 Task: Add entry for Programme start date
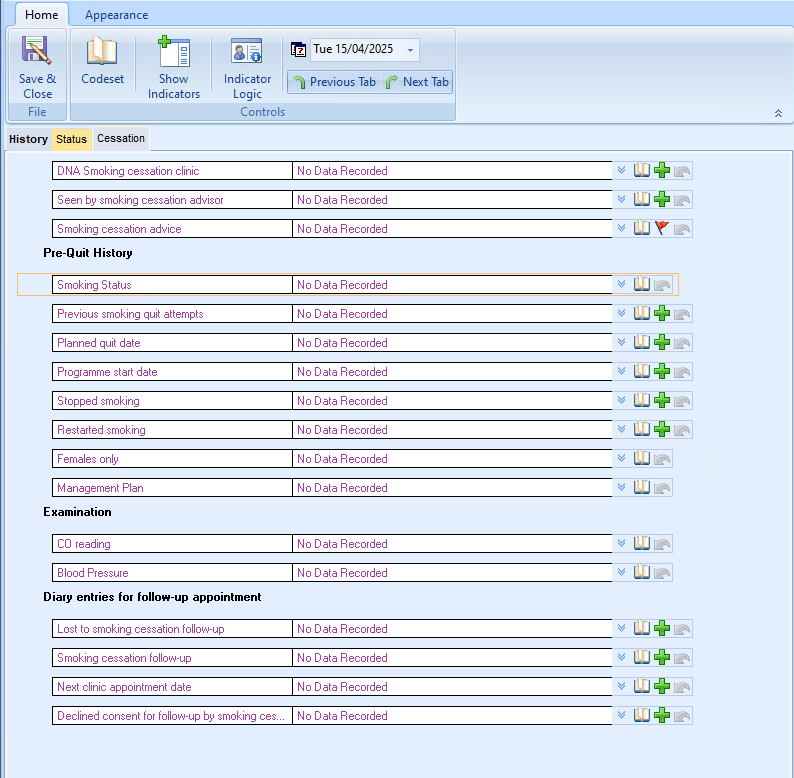pos(662,371)
